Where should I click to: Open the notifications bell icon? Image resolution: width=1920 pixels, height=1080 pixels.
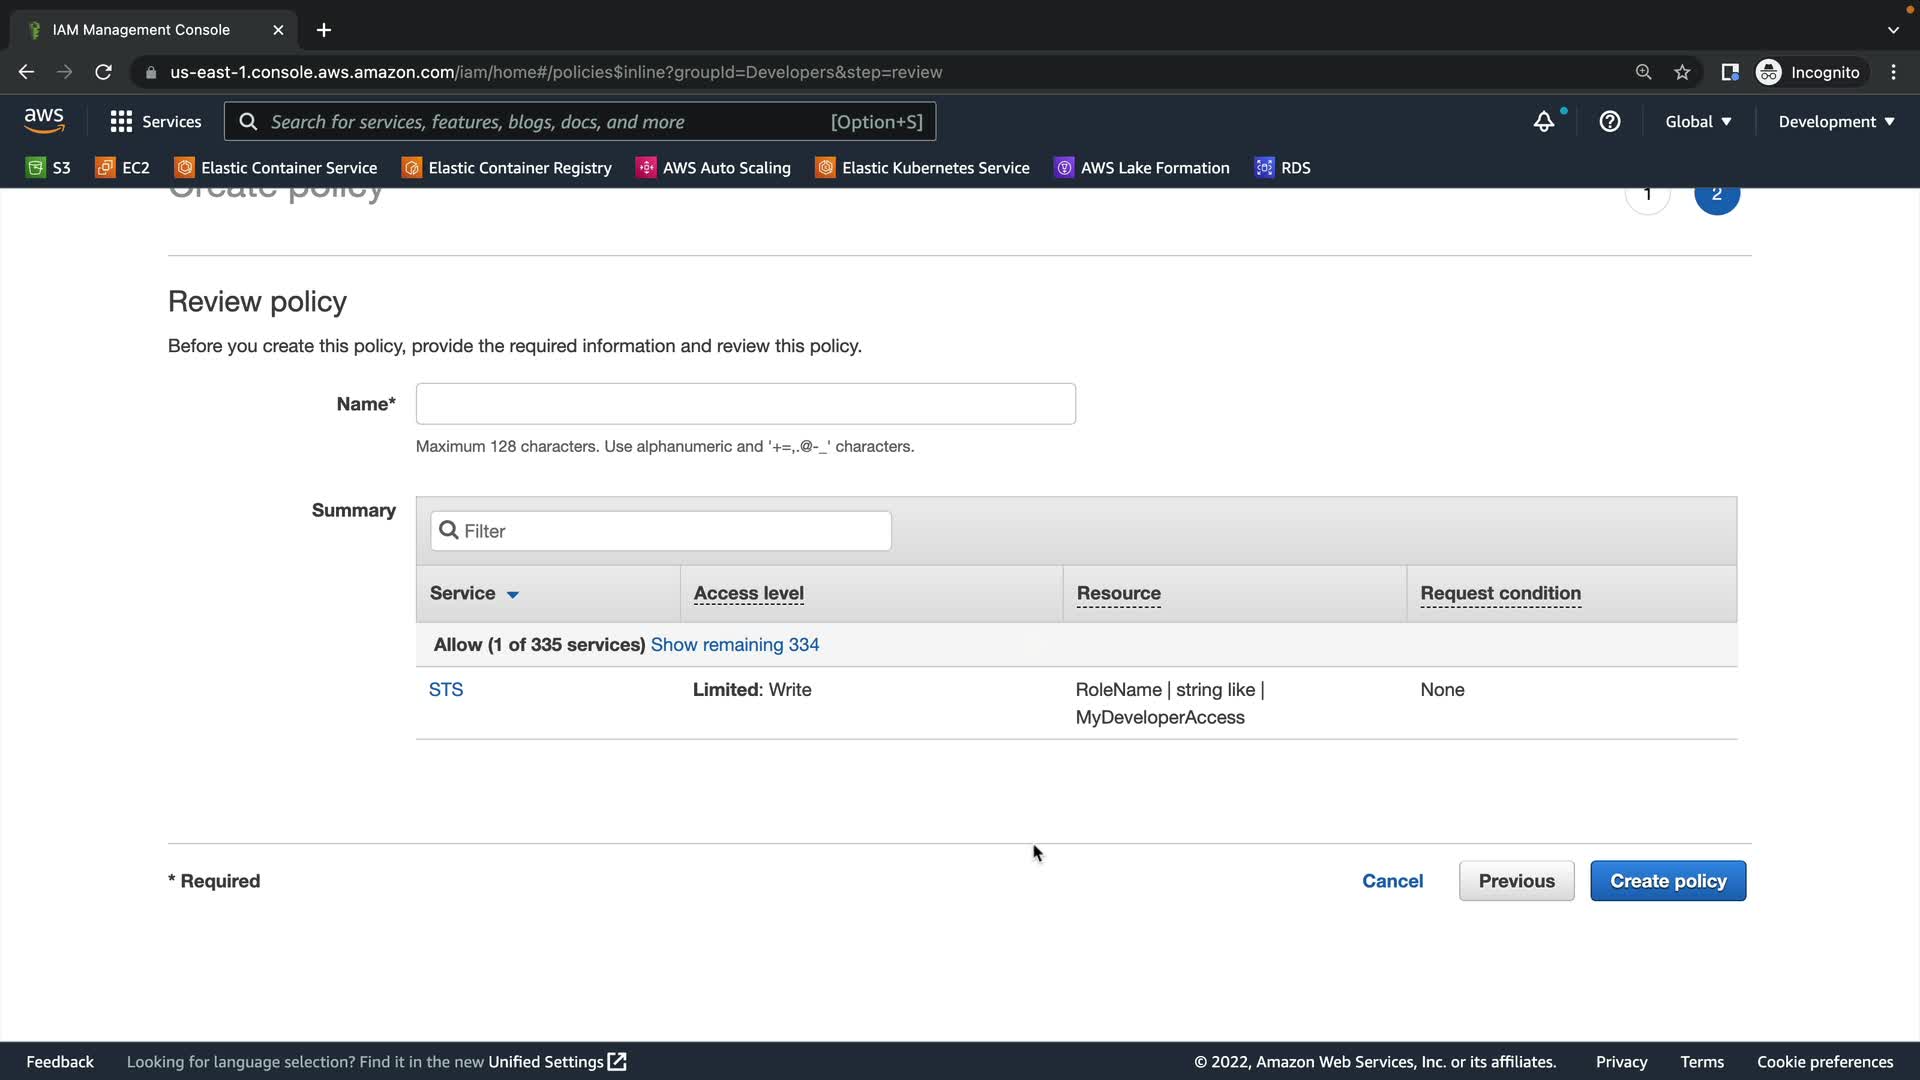pyautogui.click(x=1544, y=122)
